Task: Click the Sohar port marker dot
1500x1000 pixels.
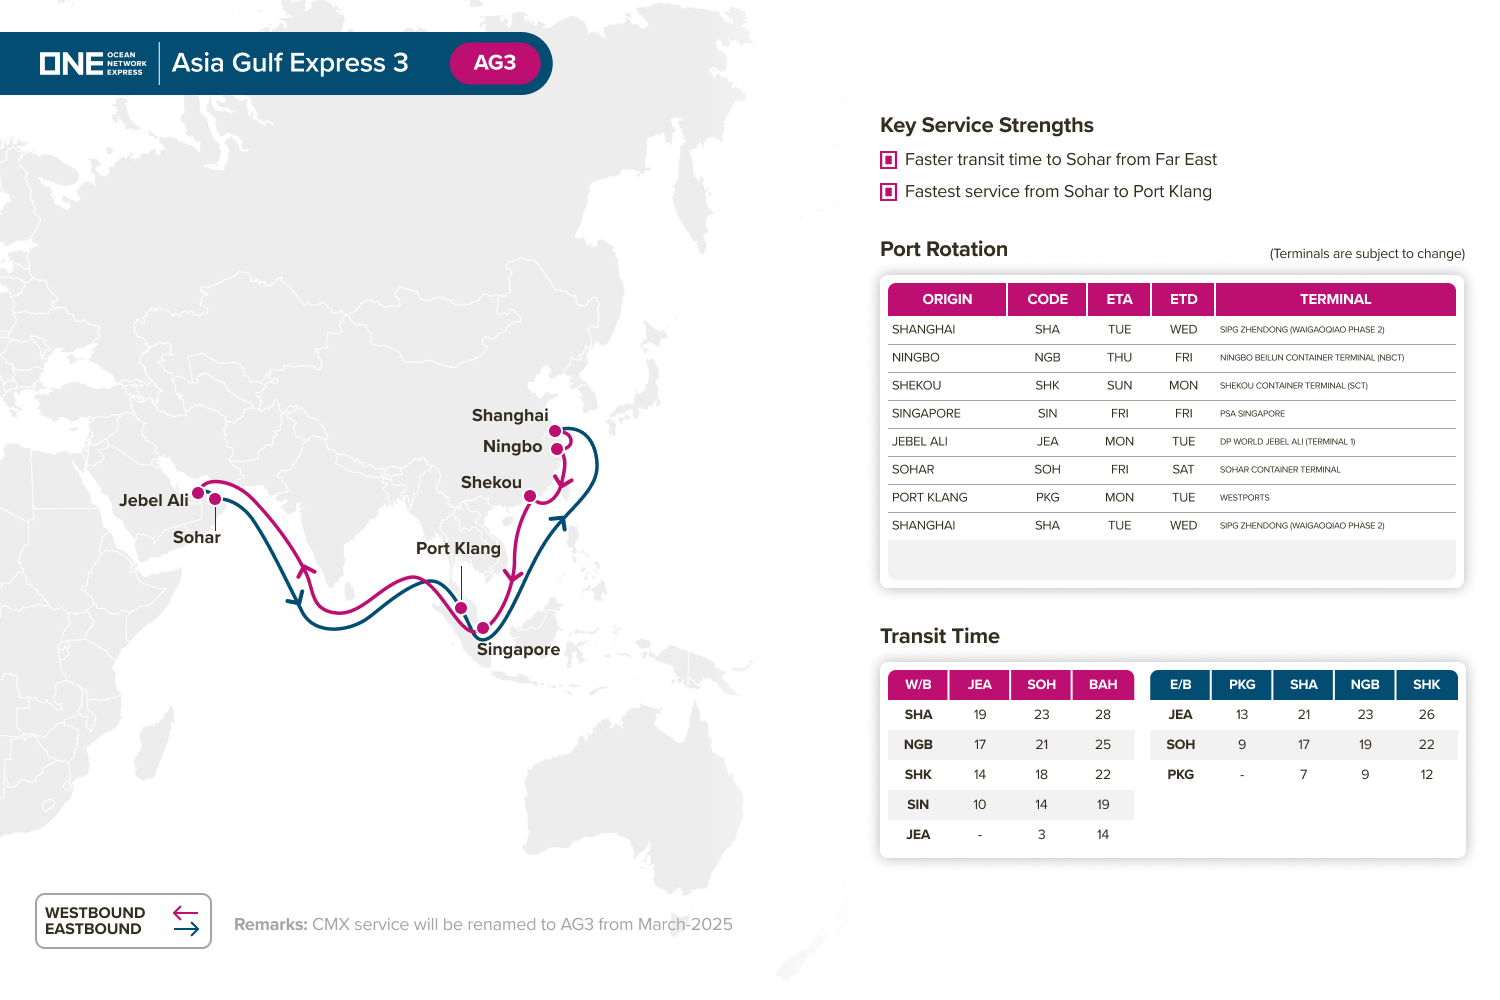Action: pos(215,499)
